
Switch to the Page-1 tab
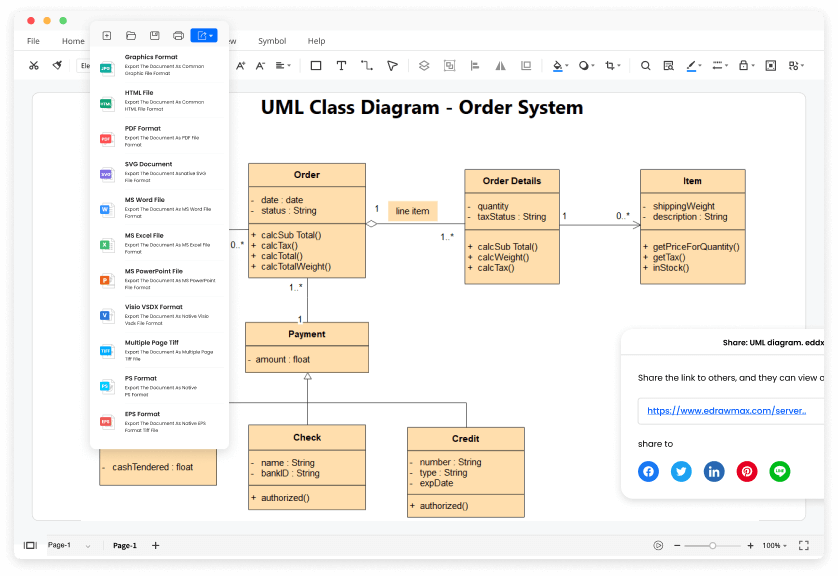point(125,546)
